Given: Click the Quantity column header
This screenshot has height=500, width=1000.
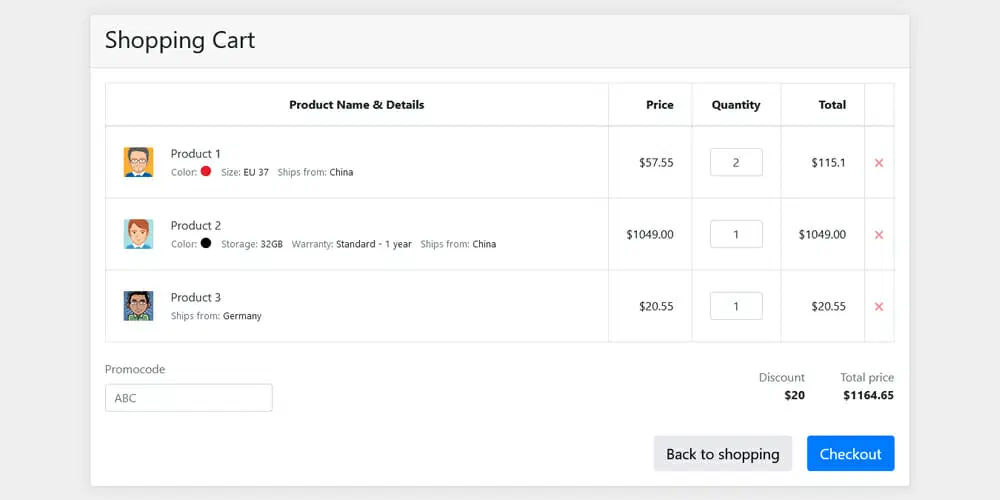Looking at the screenshot, I should [736, 105].
